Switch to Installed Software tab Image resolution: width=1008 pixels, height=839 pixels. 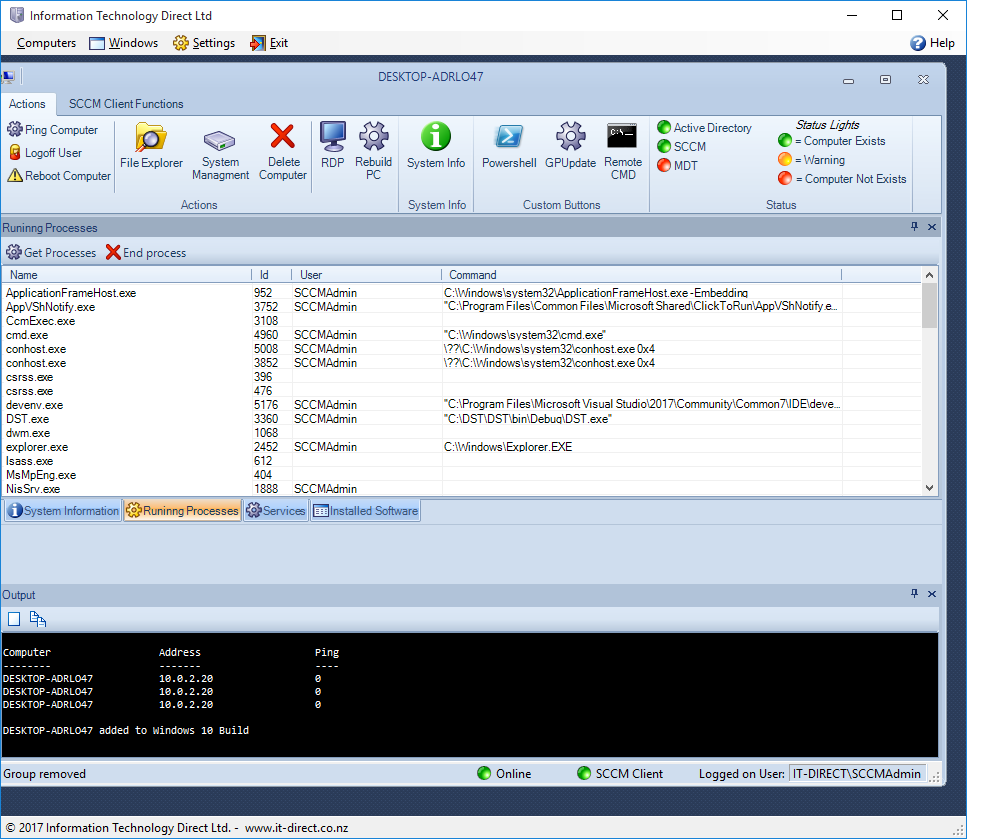pyautogui.click(x=365, y=511)
